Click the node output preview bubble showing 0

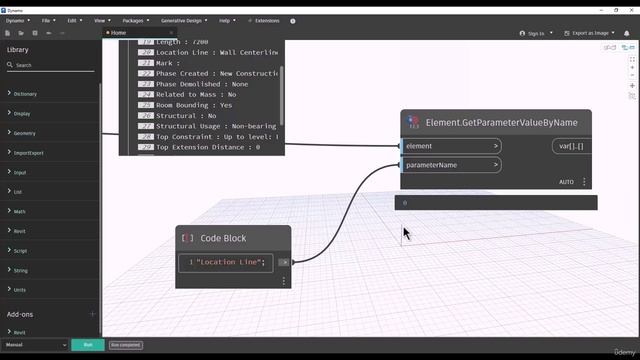pyautogui.click(x=496, y=202)
